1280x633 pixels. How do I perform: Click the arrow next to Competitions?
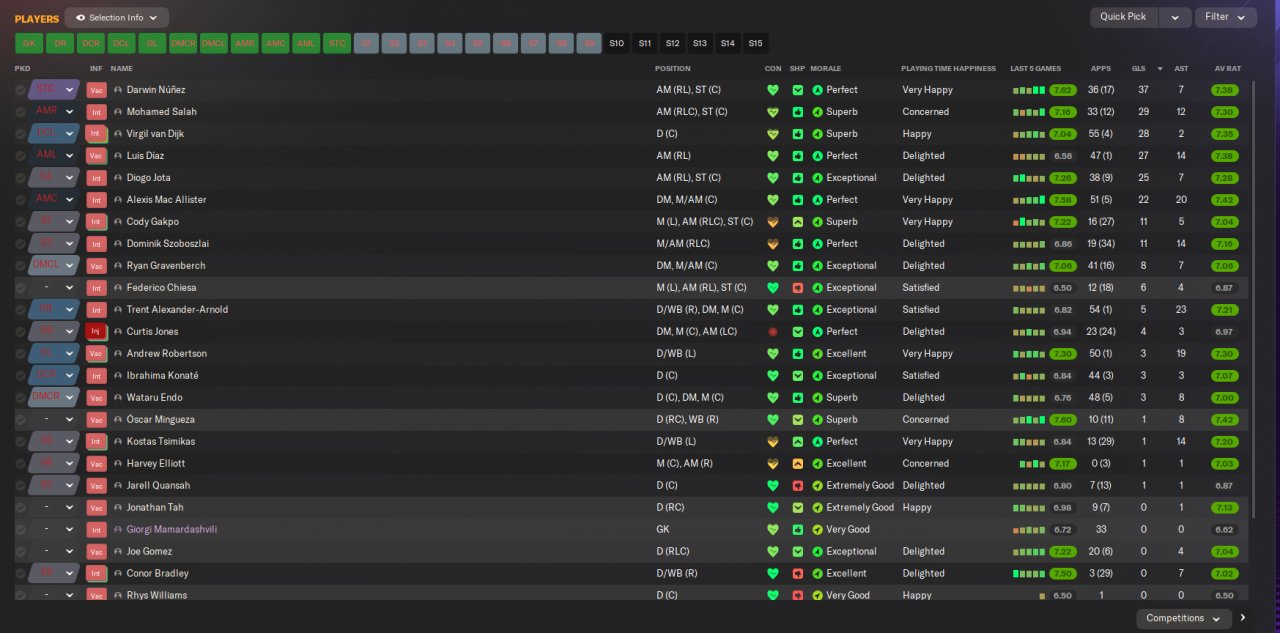1244,618
